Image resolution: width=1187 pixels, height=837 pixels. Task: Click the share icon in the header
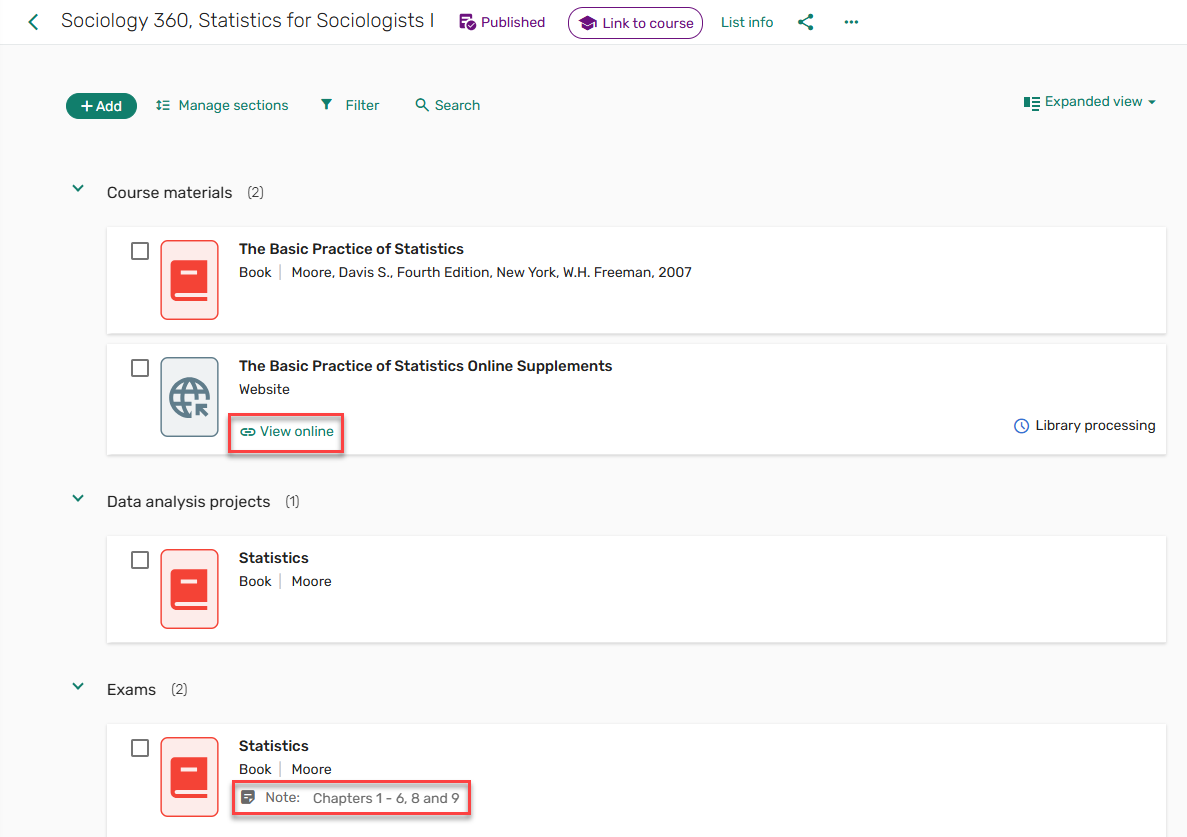tap(805, 22)
